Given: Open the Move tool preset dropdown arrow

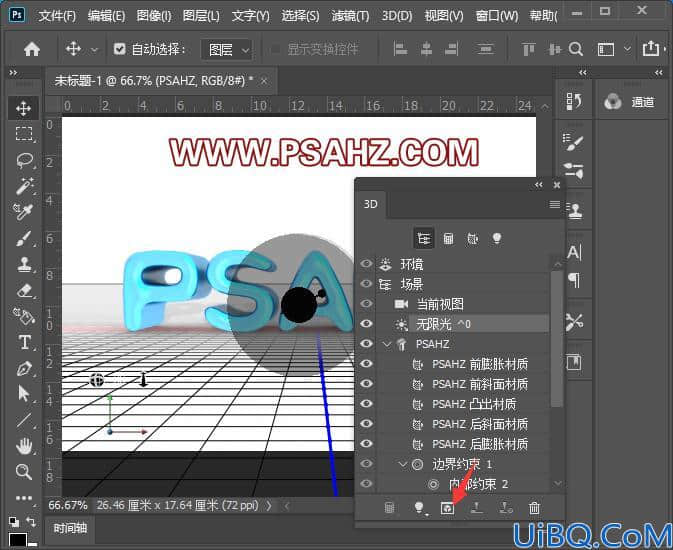Looking at the screenshot, I should [94, 50].
